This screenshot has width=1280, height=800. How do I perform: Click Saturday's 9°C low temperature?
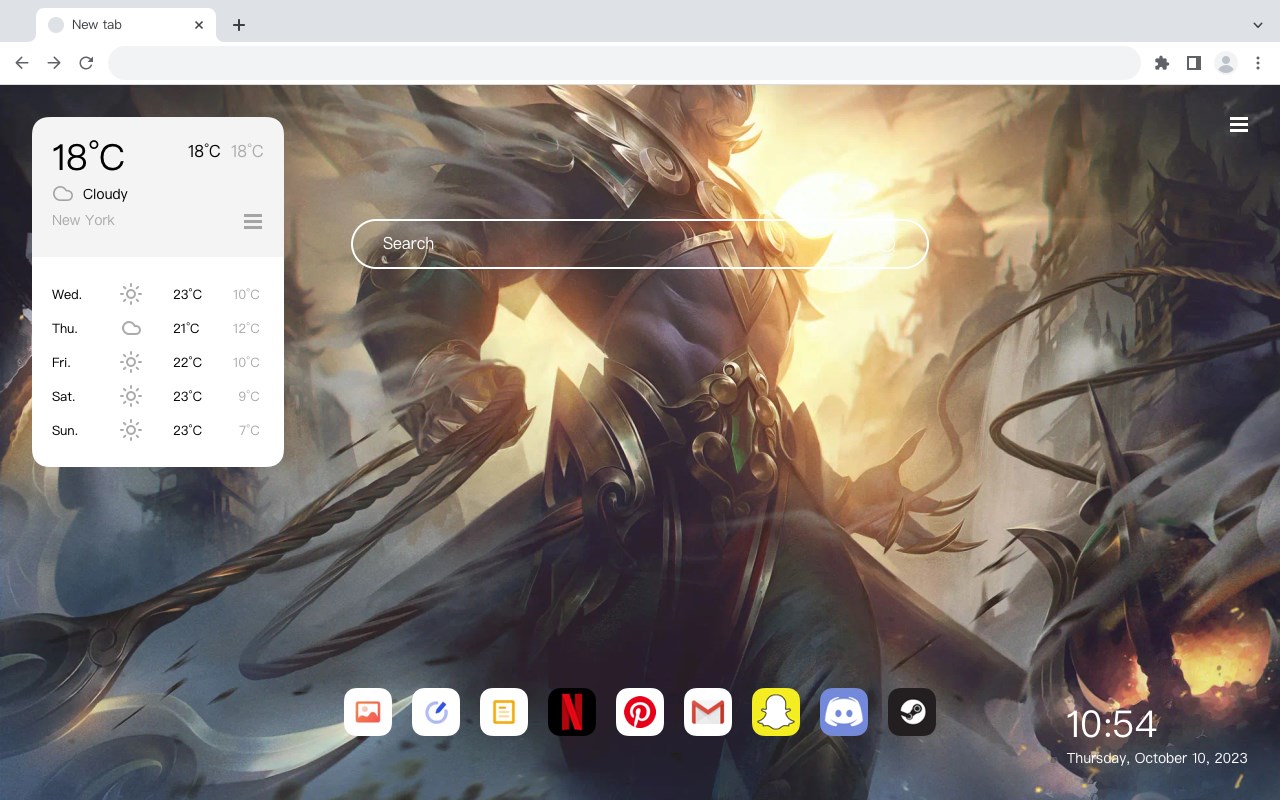[249, 396]
